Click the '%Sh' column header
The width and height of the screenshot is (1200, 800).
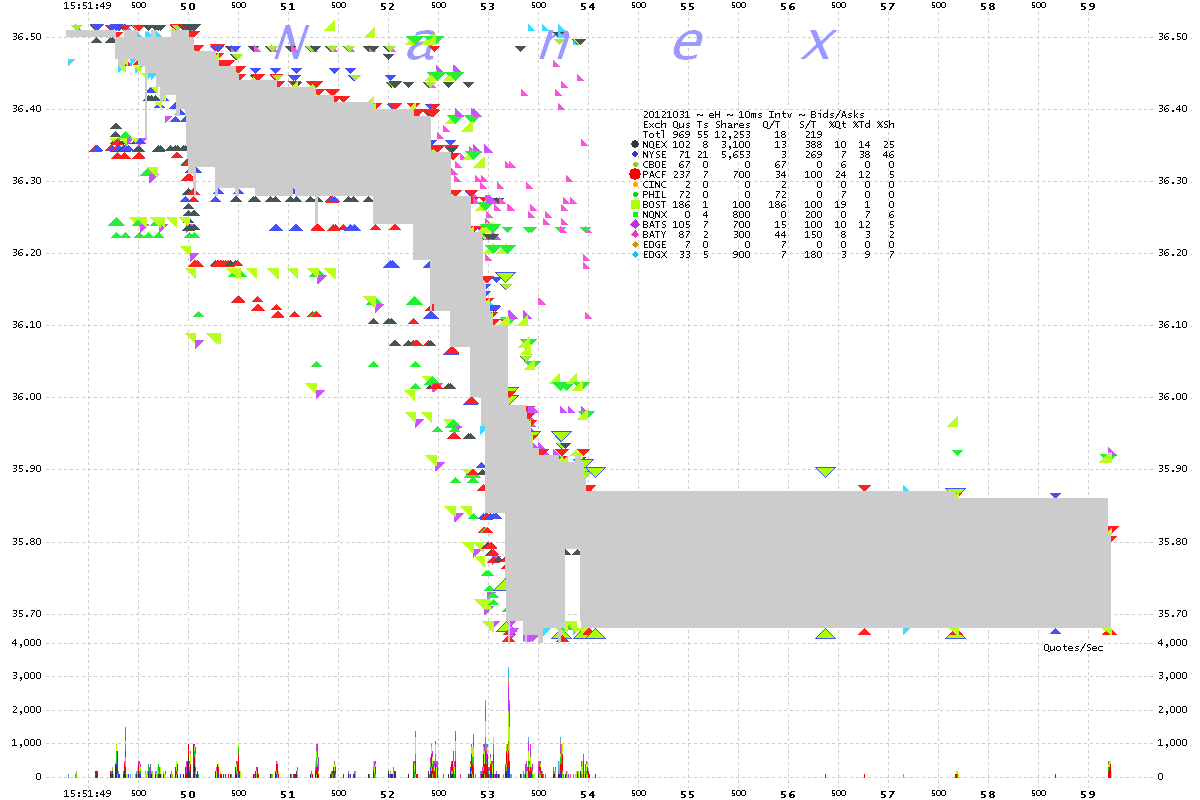(886, 125)
